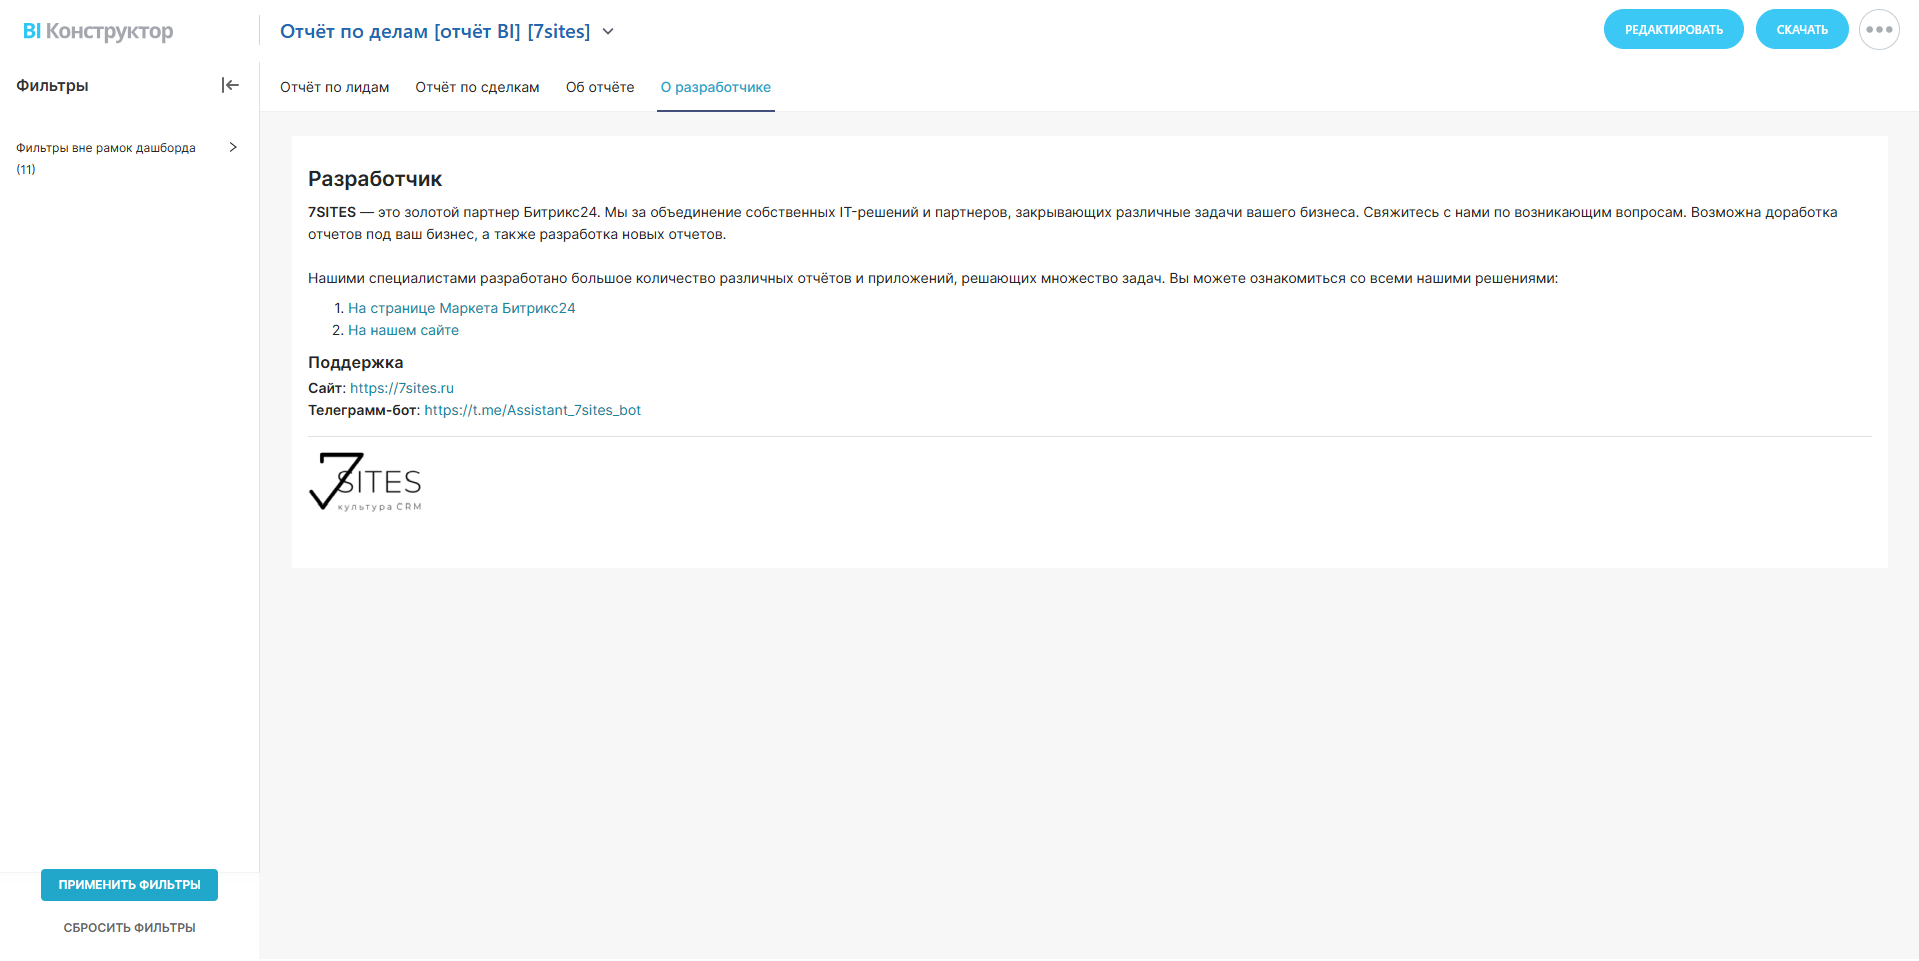Screen dimensions: 1919x961
Task: Reset filters via СБРОСИТЬ ФИЛЬТРЫ
Action: [130, 928]
